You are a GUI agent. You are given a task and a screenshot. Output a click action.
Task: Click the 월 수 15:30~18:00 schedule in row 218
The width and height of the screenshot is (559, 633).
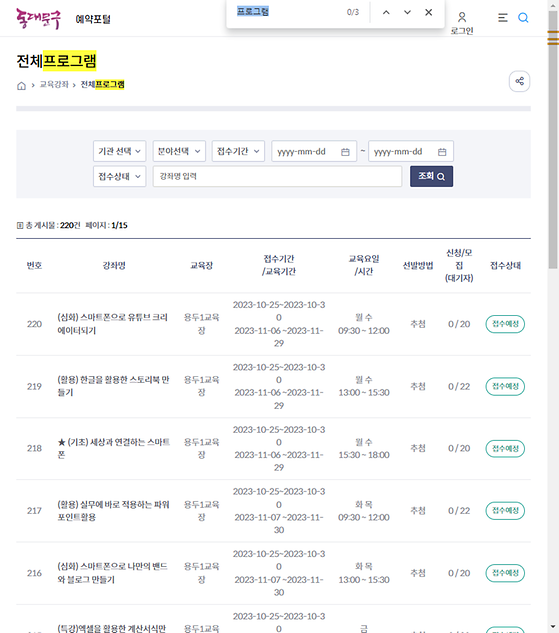pyautogui.click(x=364, y=448)
